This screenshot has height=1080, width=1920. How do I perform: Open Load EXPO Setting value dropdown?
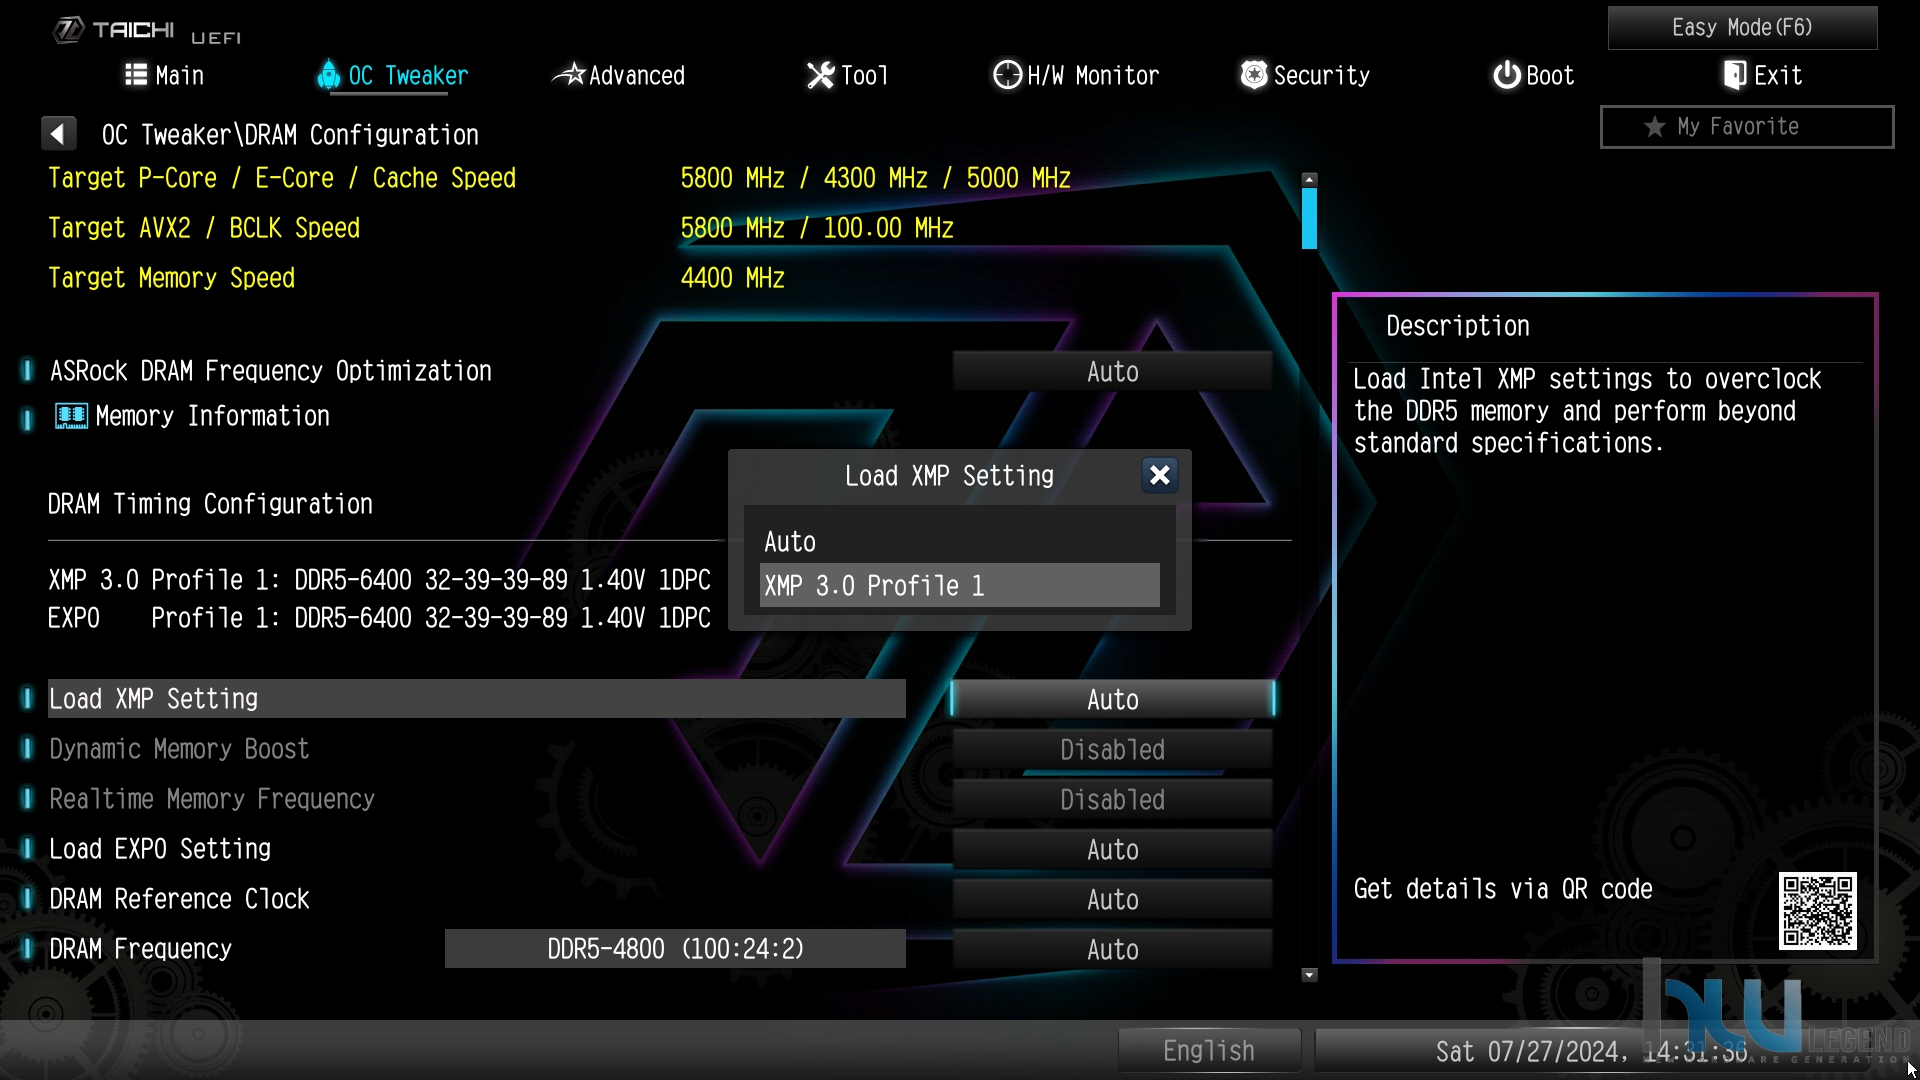[1112, 849]
